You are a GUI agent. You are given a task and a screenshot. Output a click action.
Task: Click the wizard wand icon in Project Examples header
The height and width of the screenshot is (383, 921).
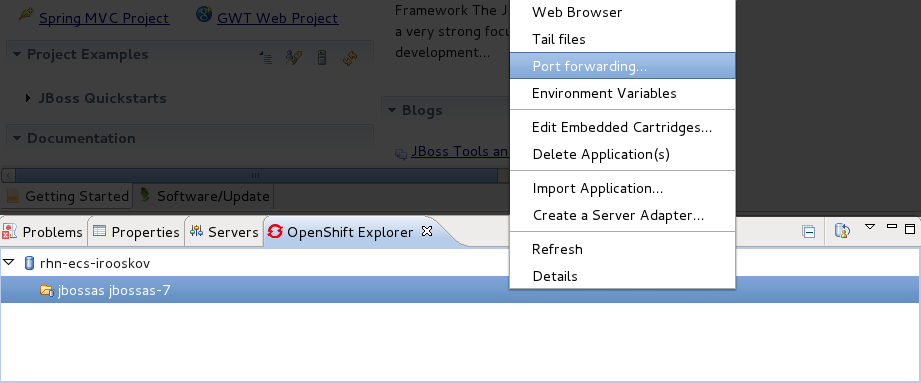pyautogui.click(x=293, y=58)
